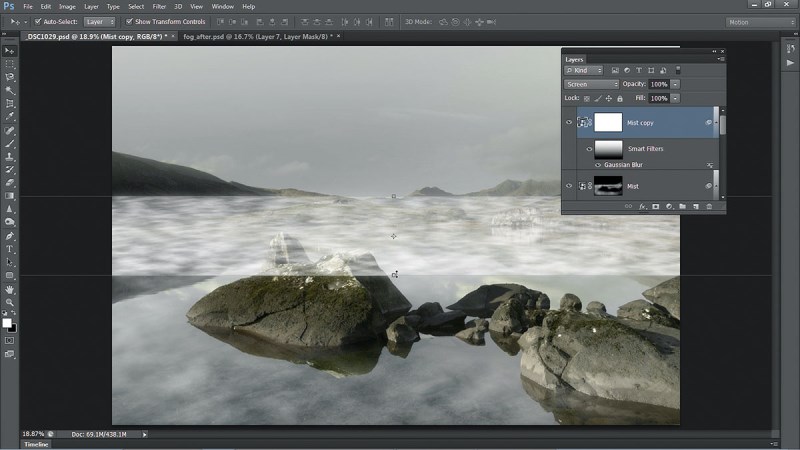Screen dimensions: 800x450
Task: Delete layer using trash icon
Action: pyautogui.click(x=709, y=207)
